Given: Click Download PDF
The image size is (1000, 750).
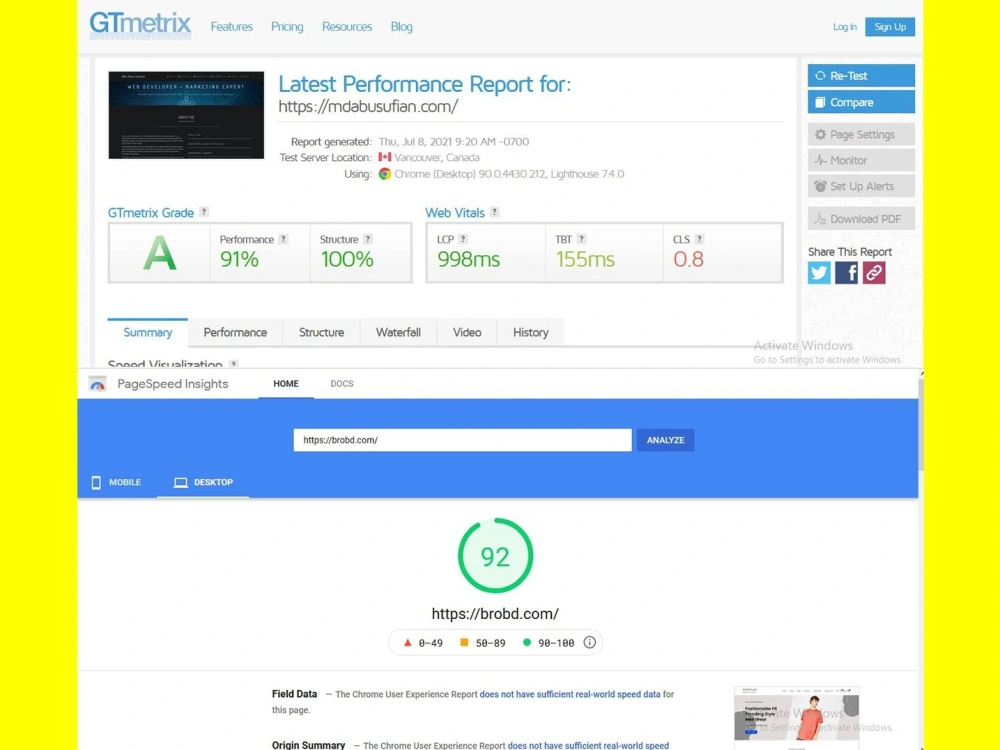Looking at the screenshot, I should [x=861, y=219].
